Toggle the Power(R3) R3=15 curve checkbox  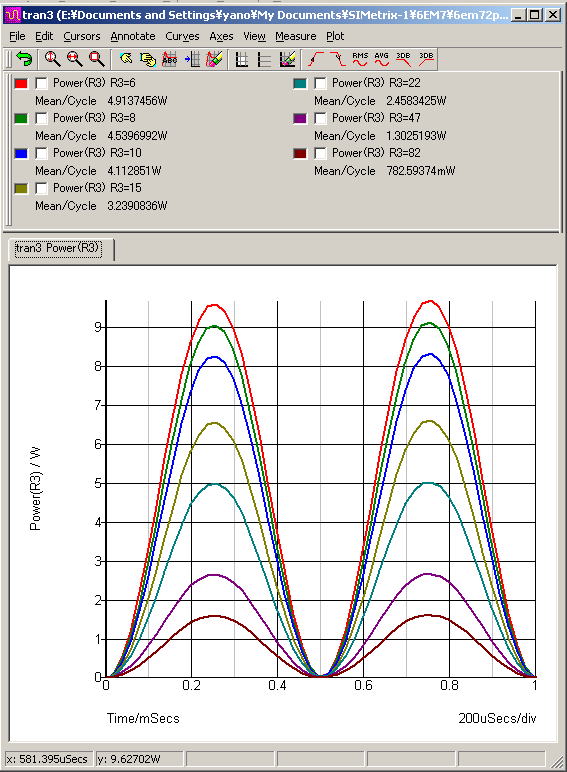coord(41,188)
